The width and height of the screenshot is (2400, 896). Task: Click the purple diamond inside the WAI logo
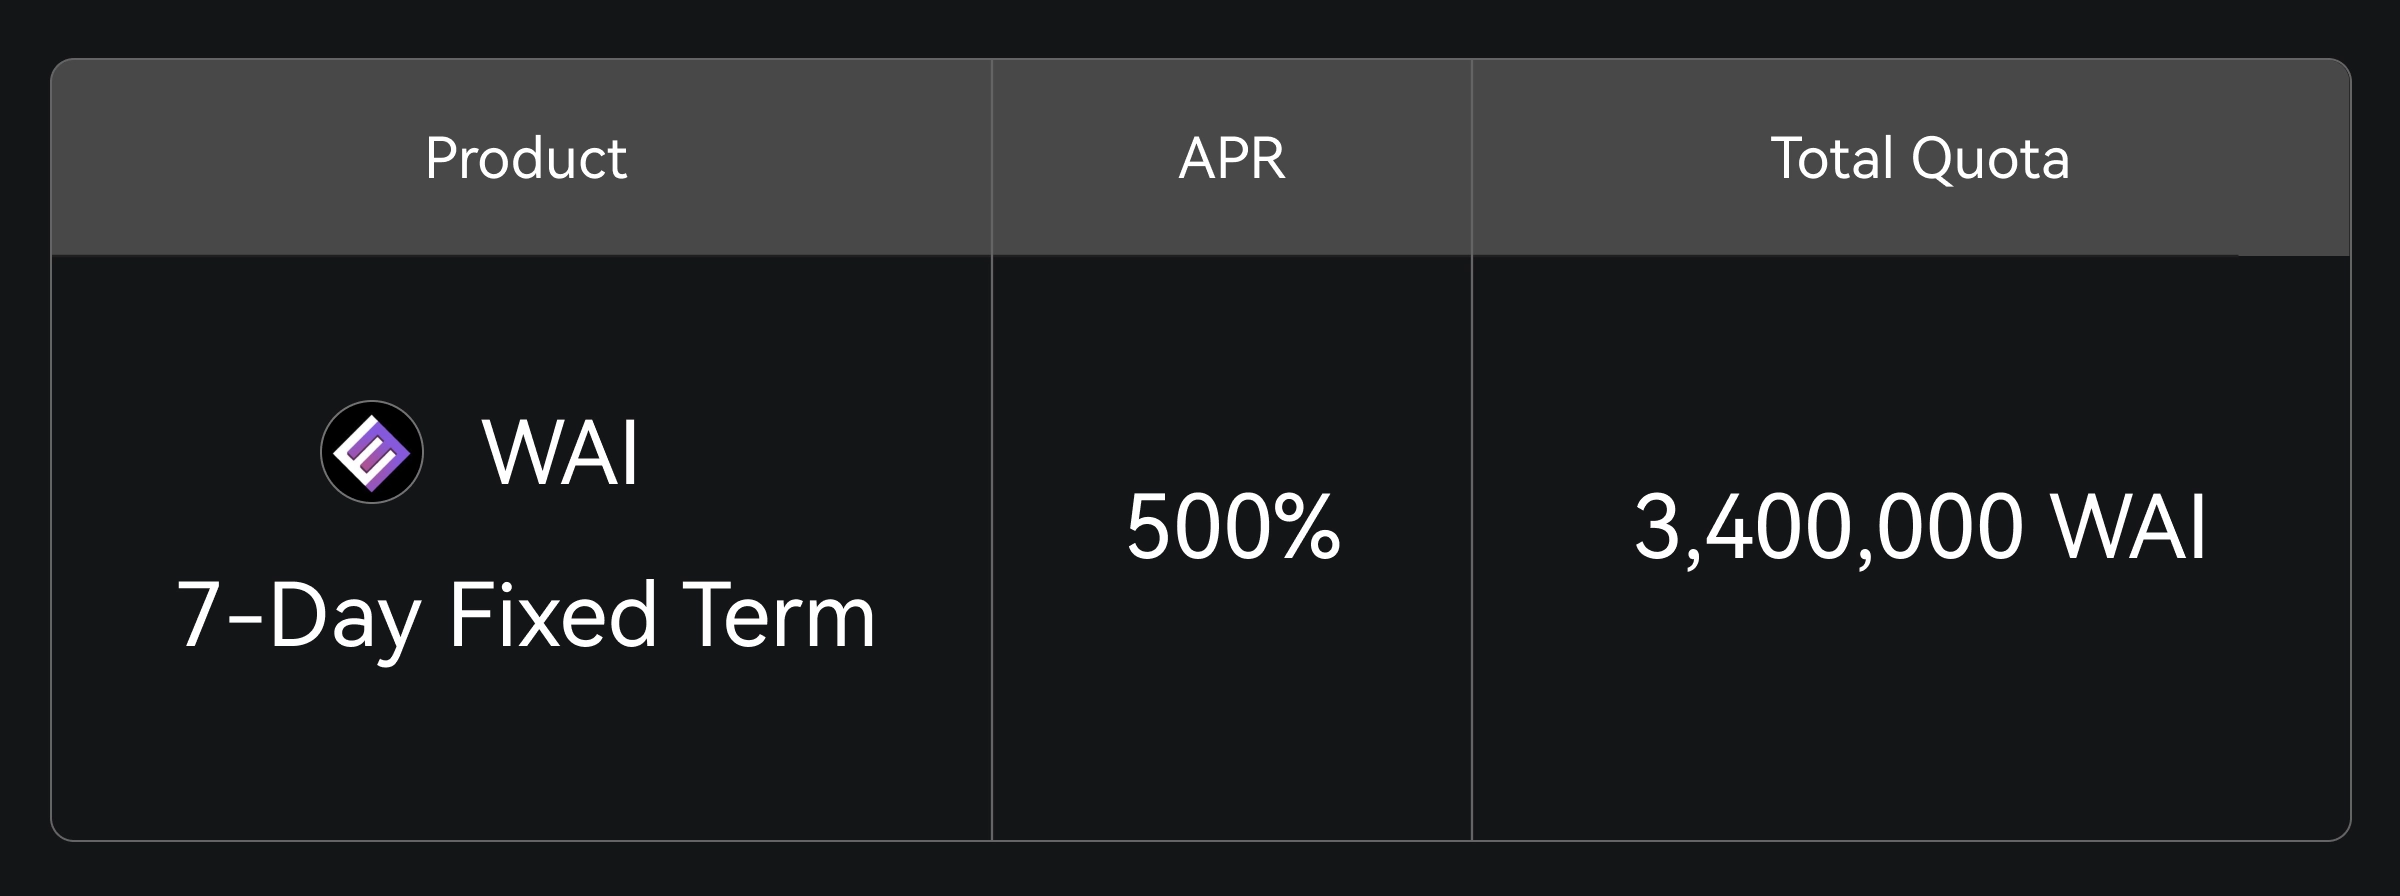pyautogui.click(x=372, y=453)
